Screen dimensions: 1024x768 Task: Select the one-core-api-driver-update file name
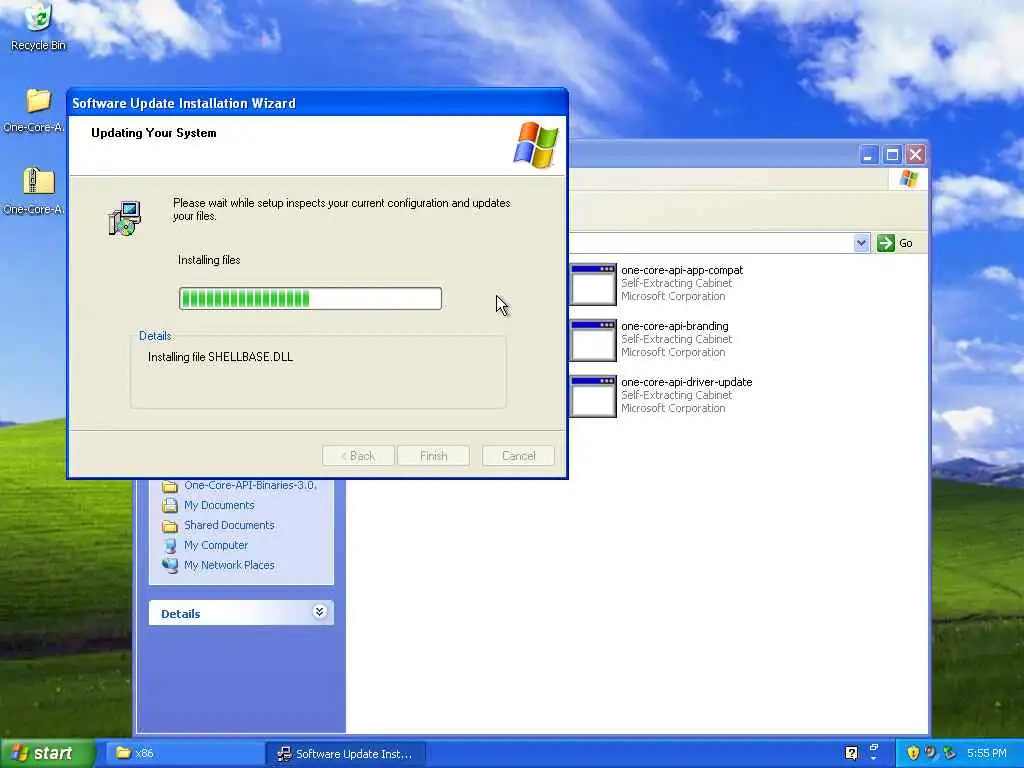(686, 382)
